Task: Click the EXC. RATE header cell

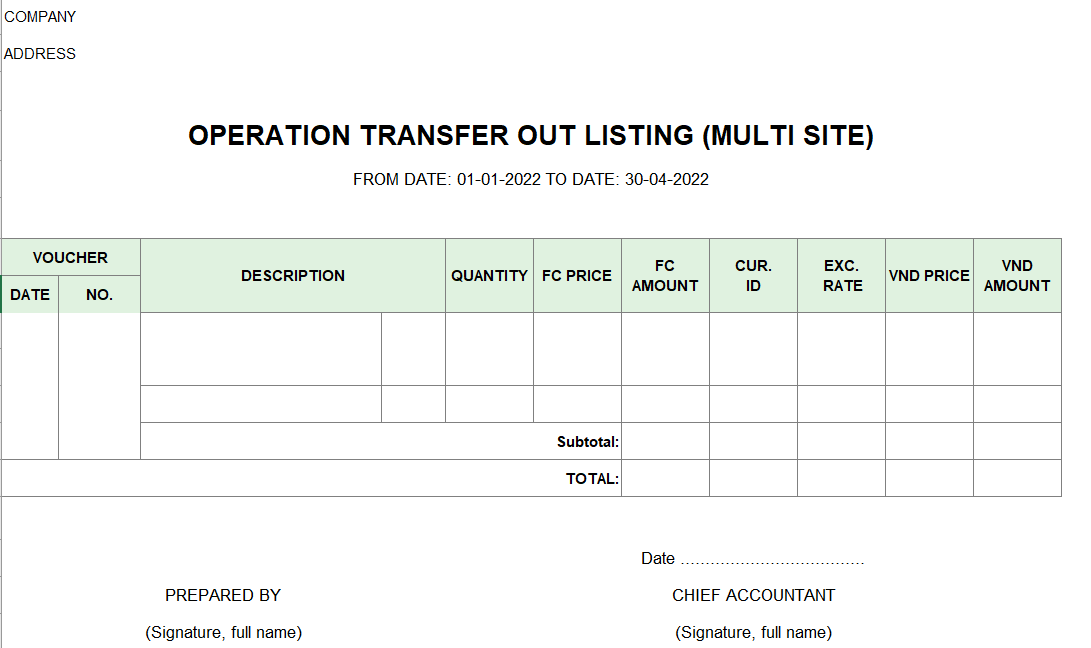Action: [841, 276]
